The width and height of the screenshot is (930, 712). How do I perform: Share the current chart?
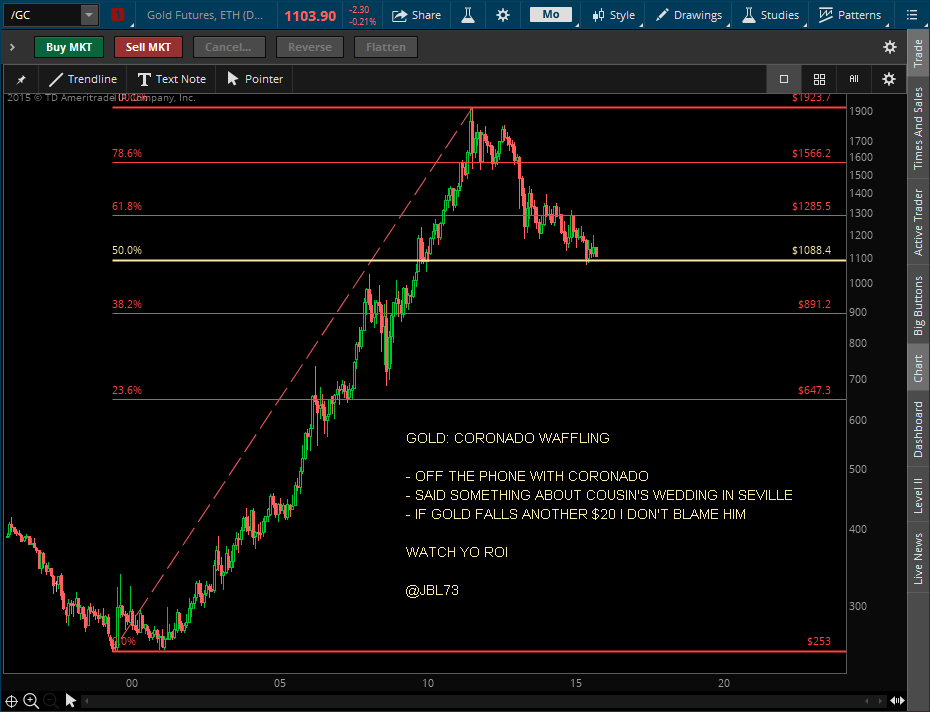click(x=416, y=15)
